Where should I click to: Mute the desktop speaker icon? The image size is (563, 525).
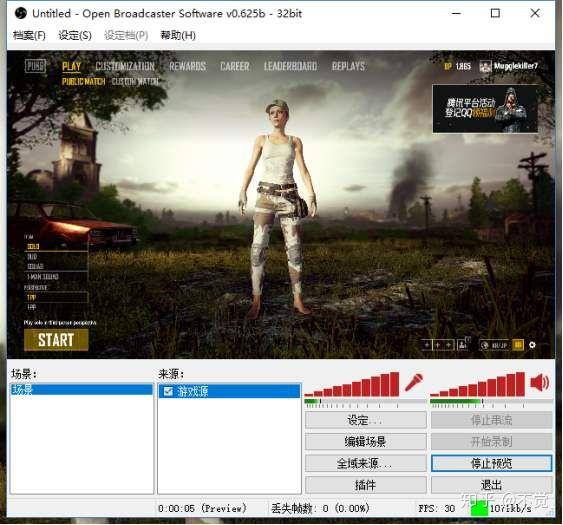(540, 382)
